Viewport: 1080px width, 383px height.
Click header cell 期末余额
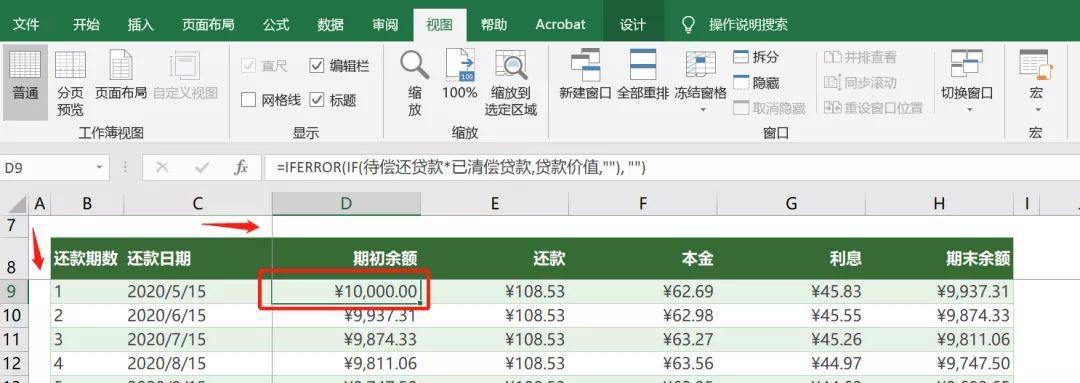point(939,258)
